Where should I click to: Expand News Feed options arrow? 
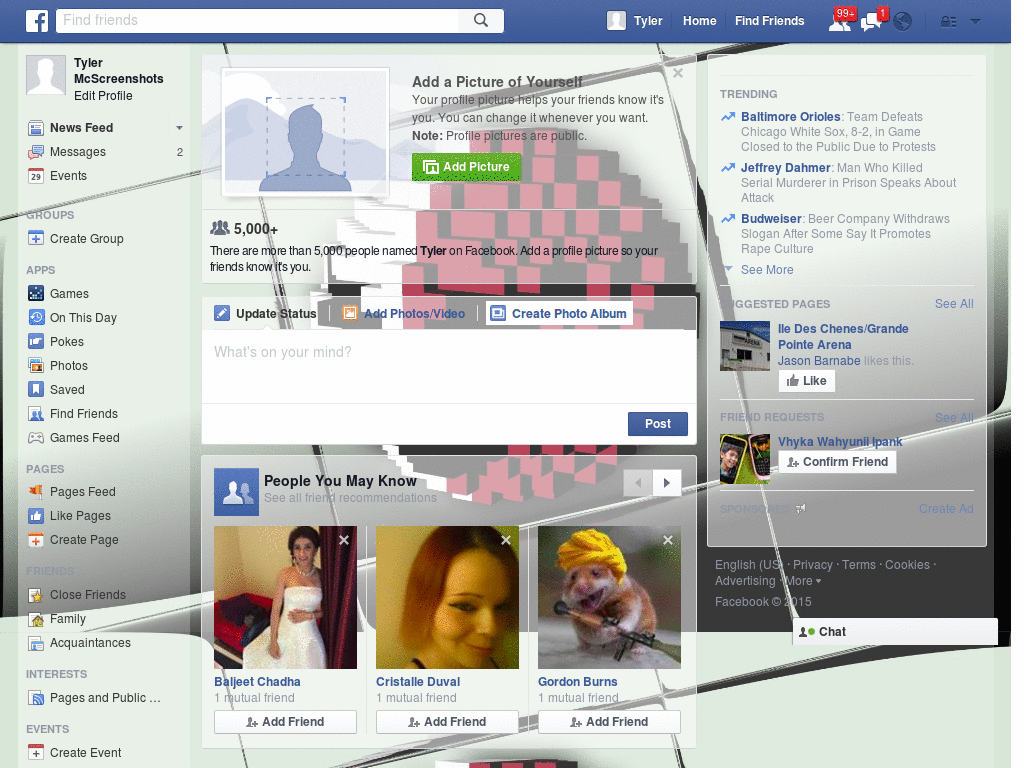[x=179, y=128]
